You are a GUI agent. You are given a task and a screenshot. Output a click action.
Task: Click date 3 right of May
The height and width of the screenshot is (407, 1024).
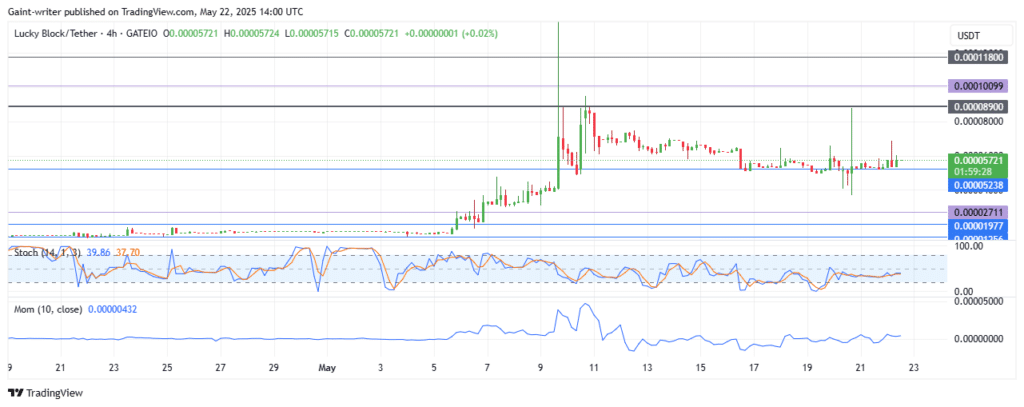[381, 368]
